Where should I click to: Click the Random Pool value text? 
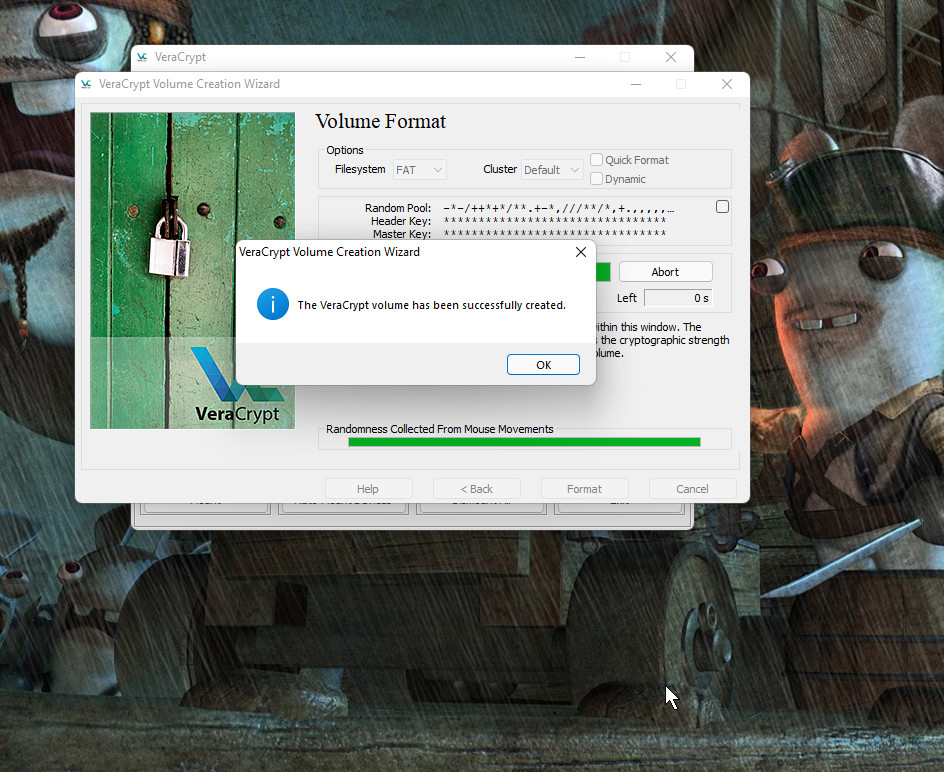pyautogui.click(x=559, y=208)
